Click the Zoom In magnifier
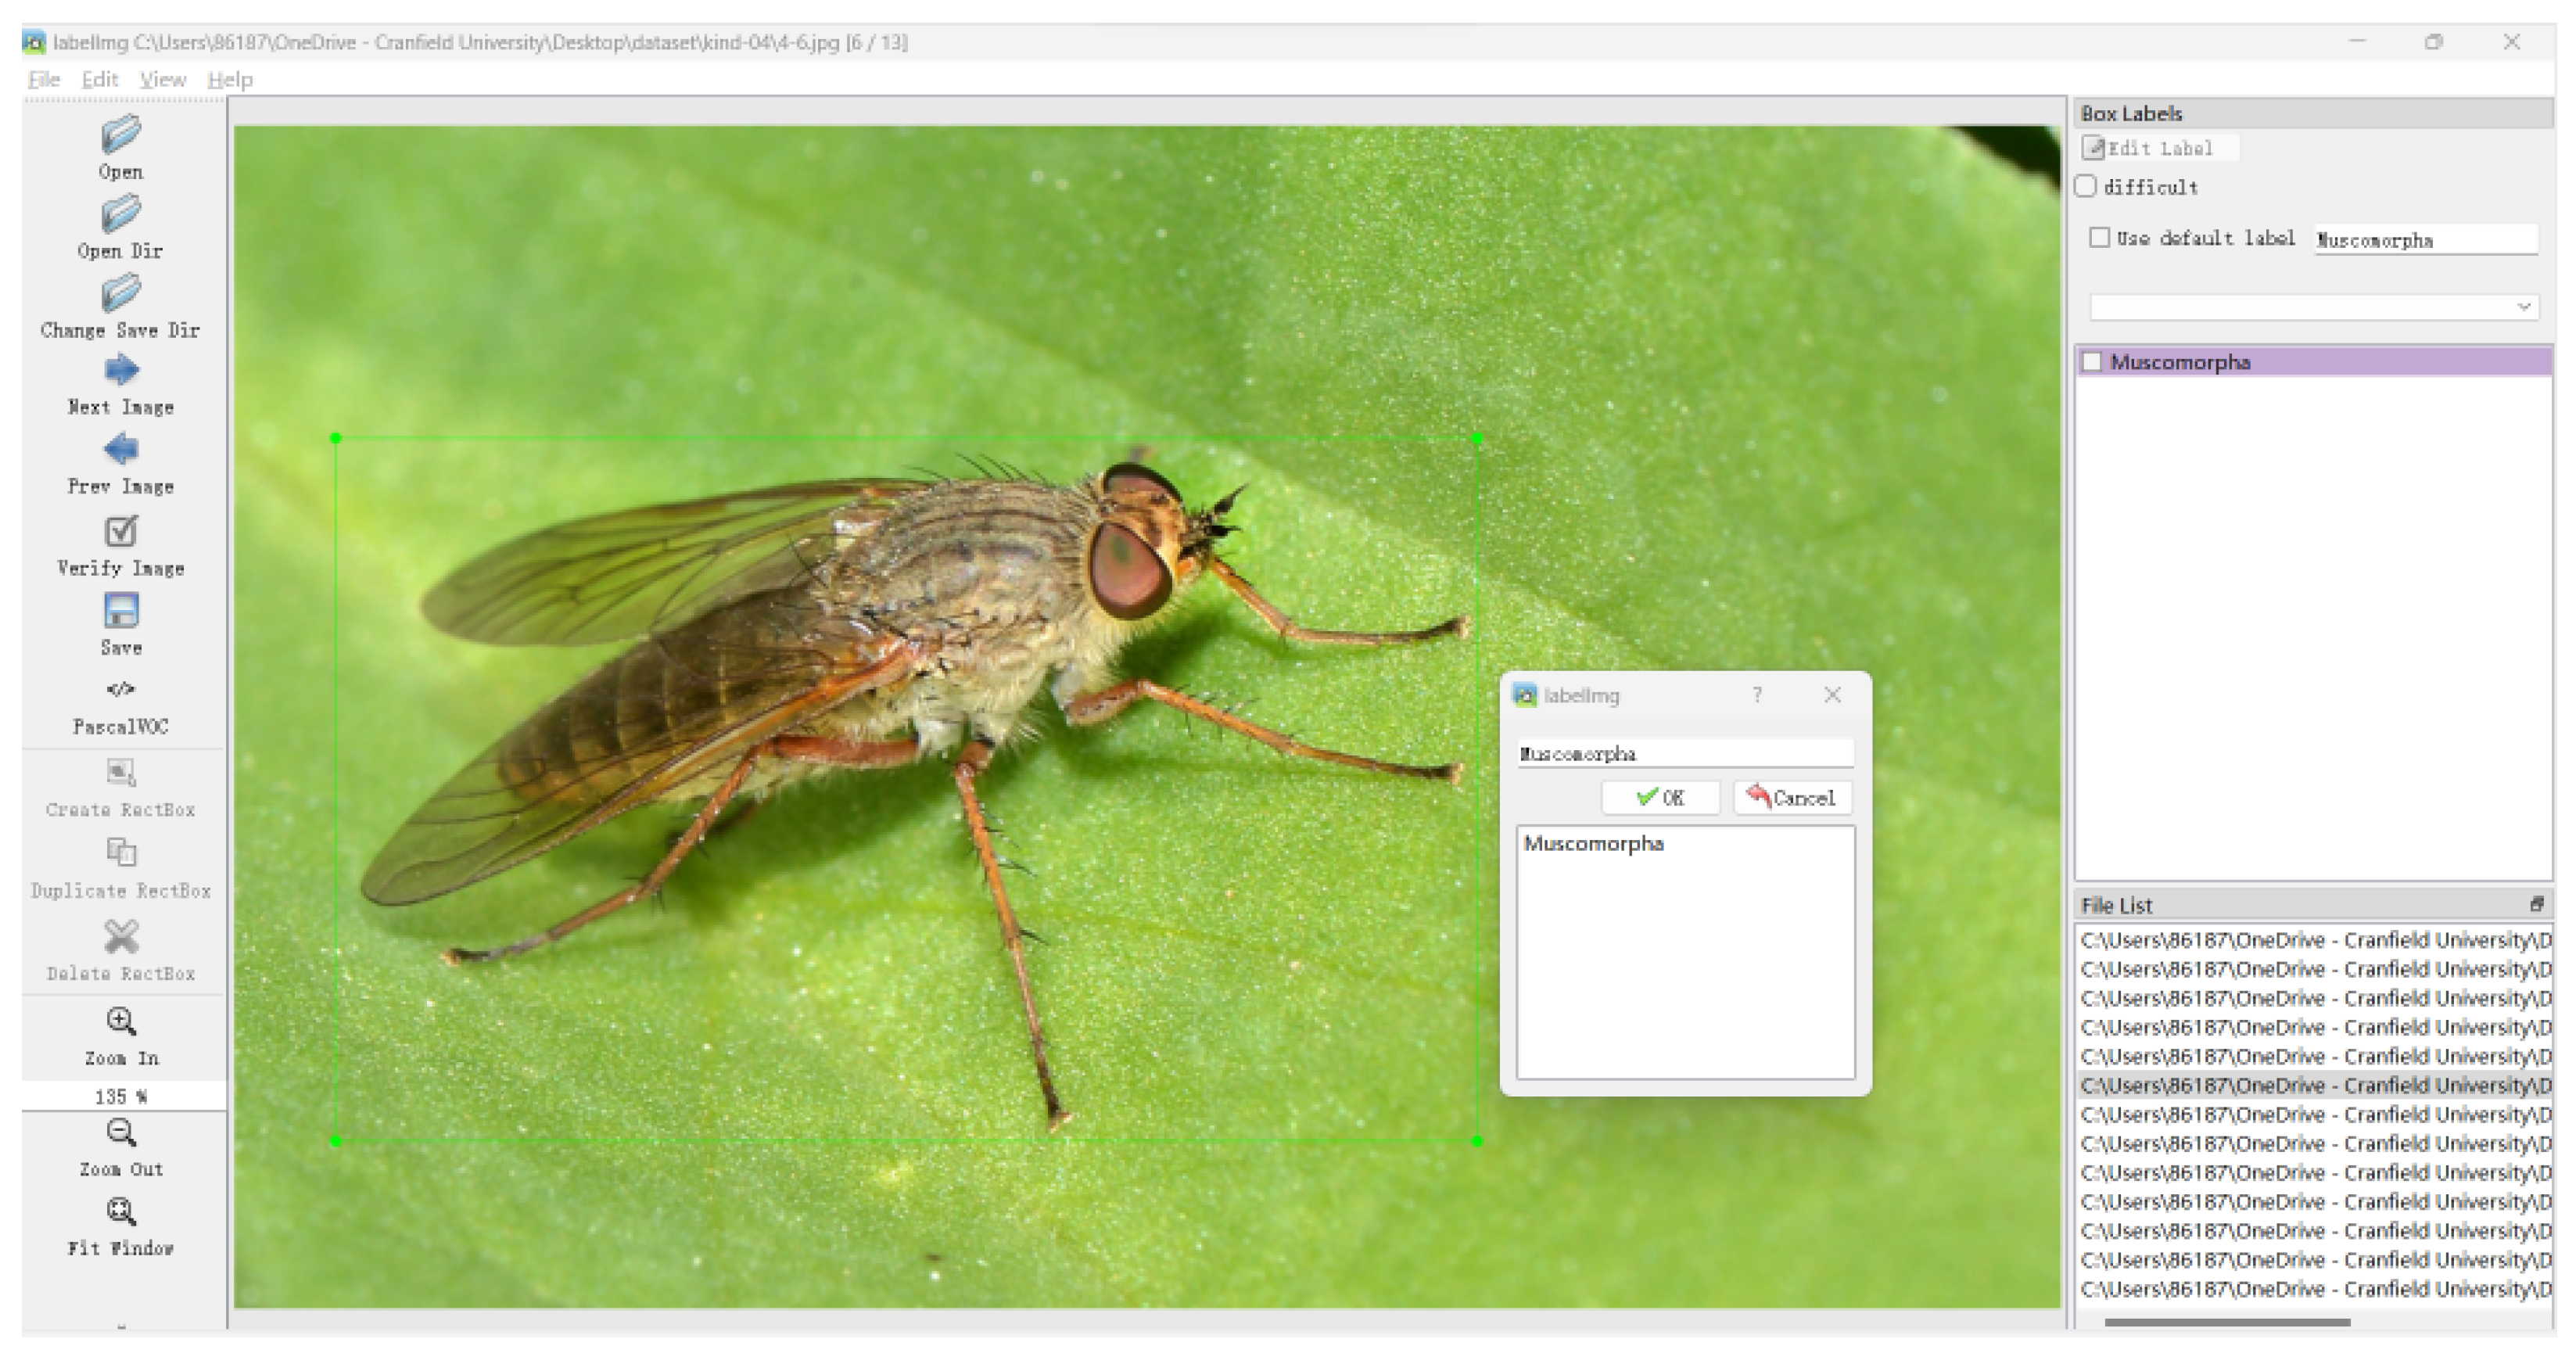This screenshot has height=1364, width=2576. click(121, 1022)
